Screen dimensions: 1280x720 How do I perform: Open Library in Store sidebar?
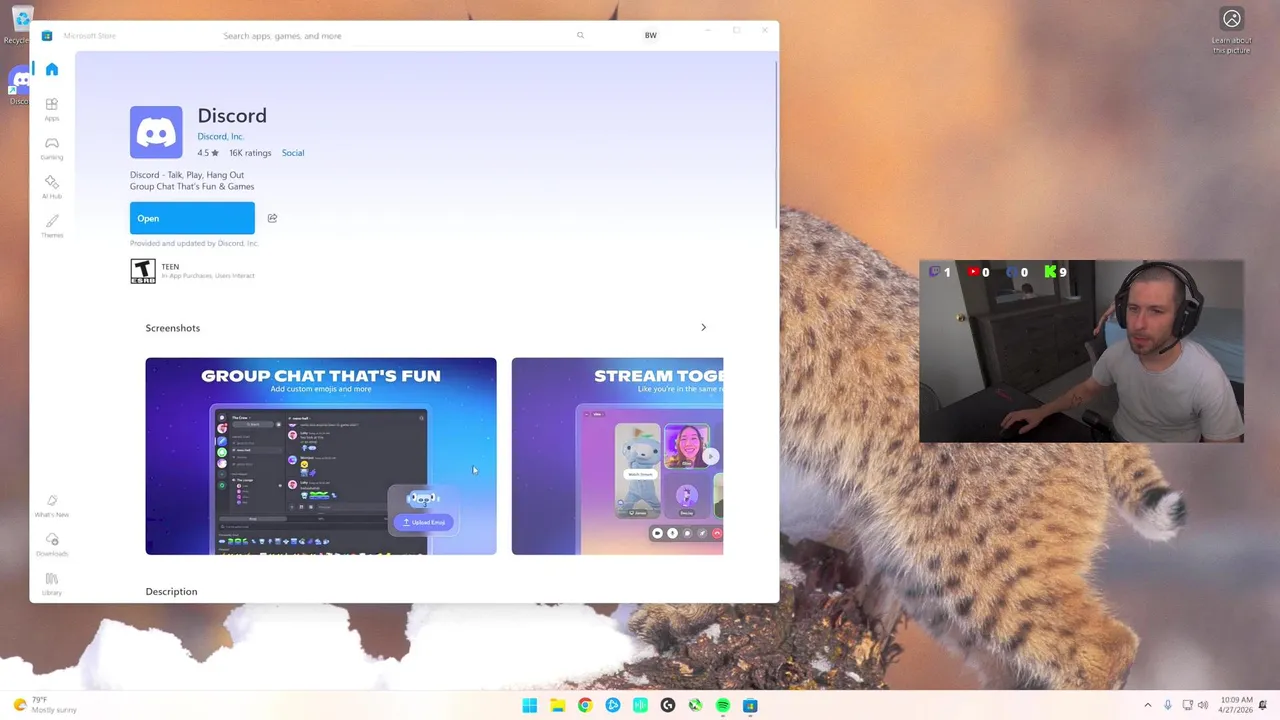tap(52, 584)
